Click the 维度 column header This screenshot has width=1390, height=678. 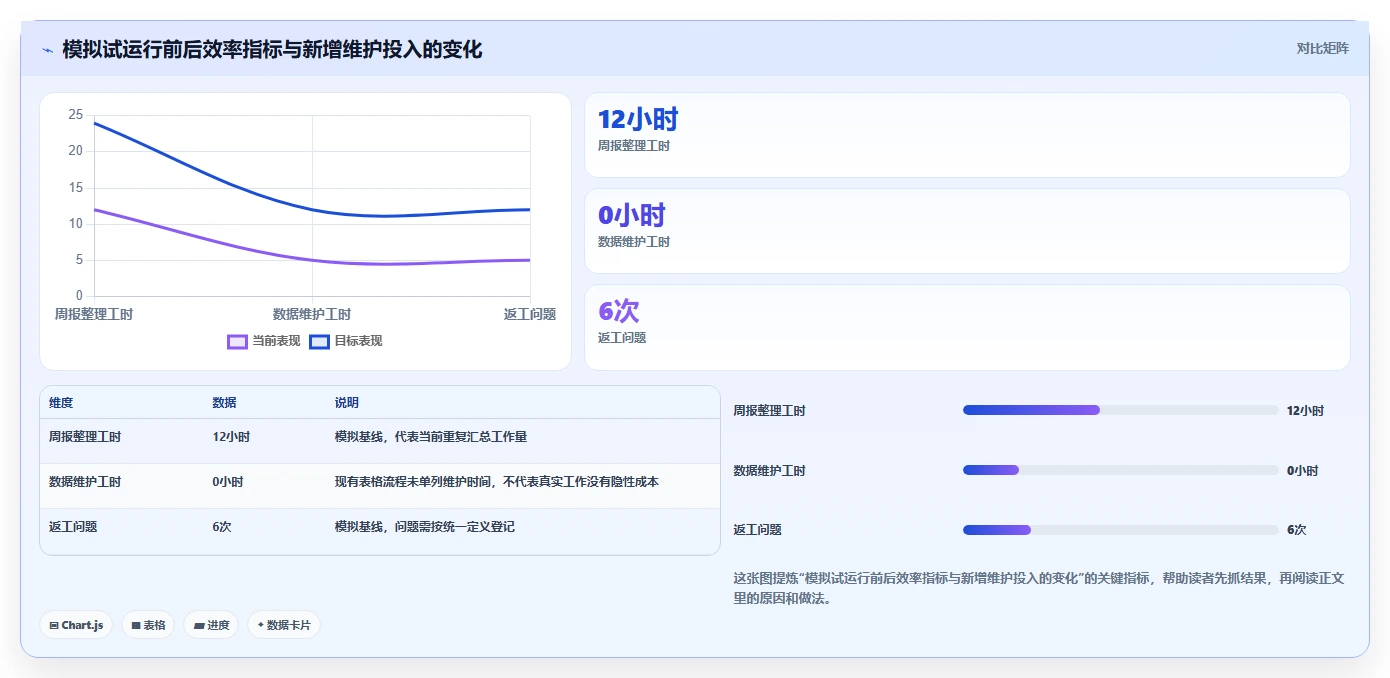(61, 403)
